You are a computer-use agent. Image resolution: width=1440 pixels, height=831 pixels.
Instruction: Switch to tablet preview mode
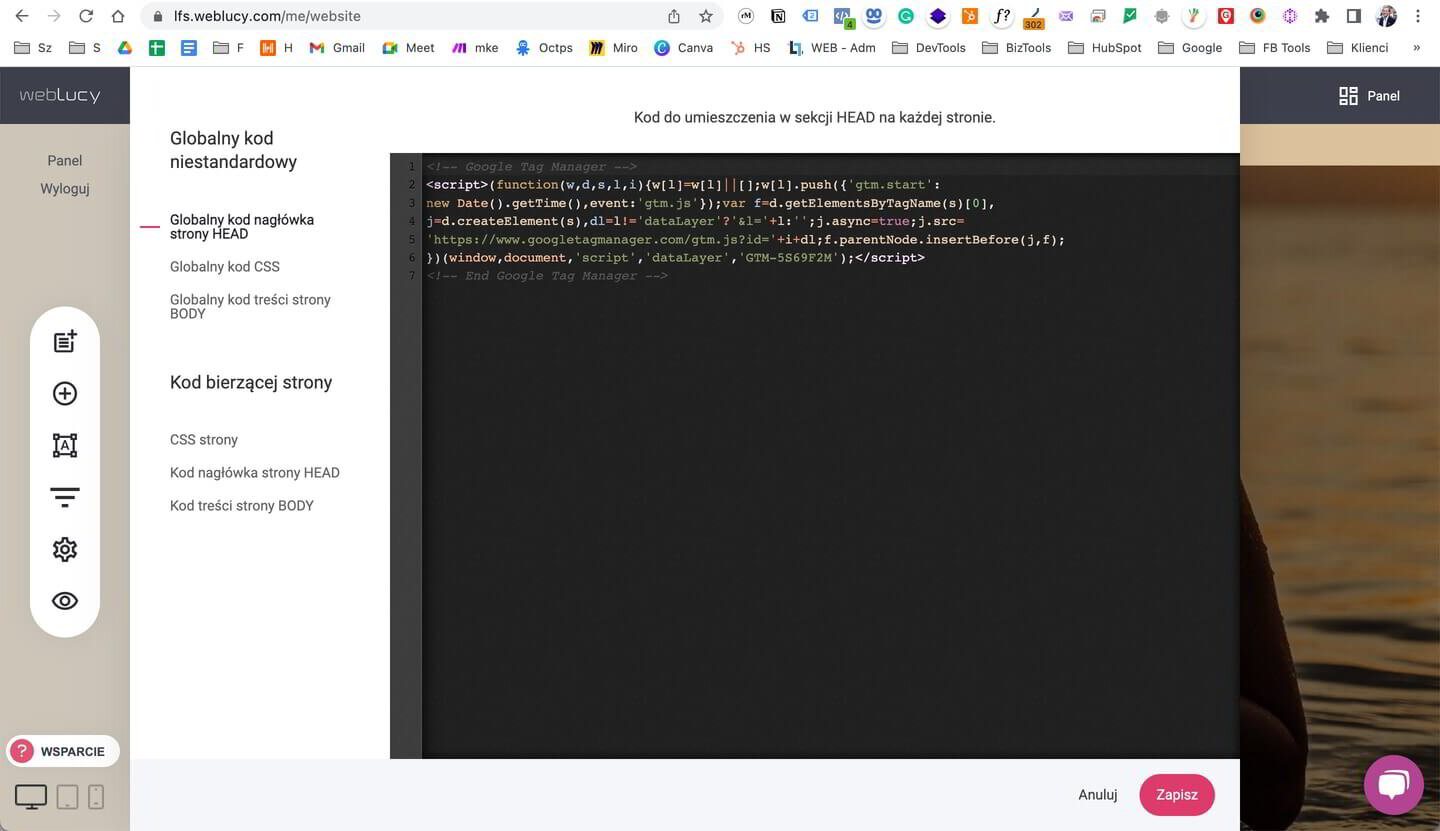(x=66, y=796)
